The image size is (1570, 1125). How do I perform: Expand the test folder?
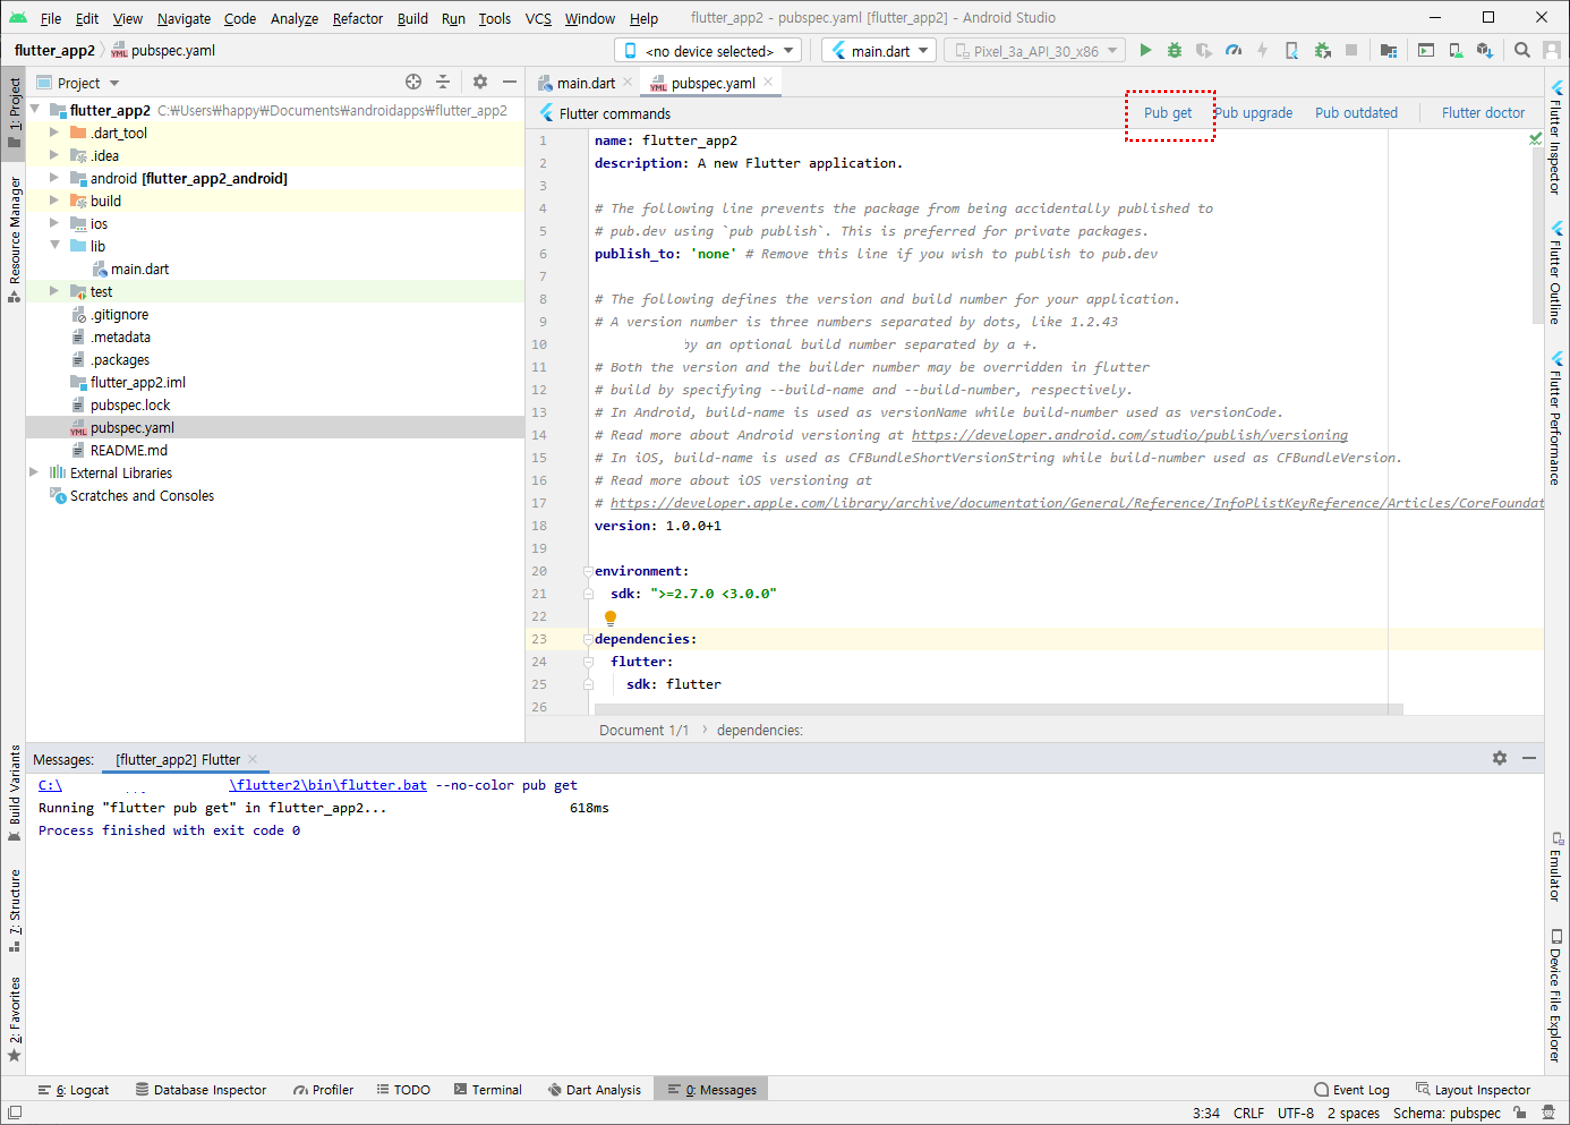pos(54,291)
